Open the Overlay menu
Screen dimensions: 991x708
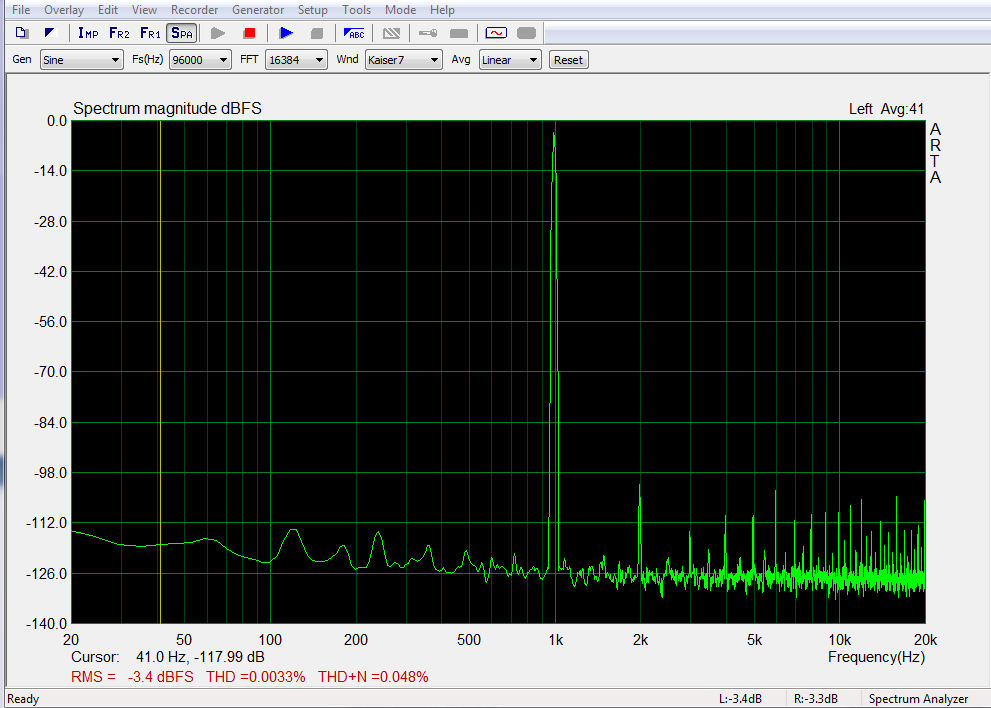[x=64, y=10]
